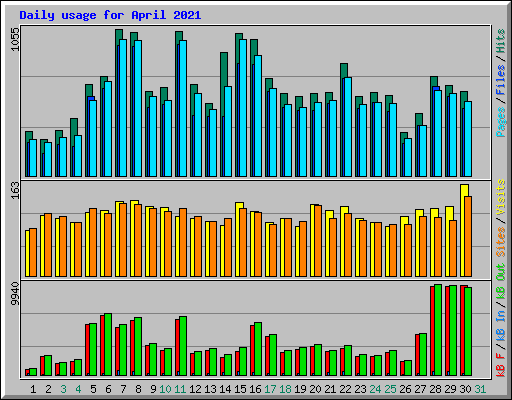Click the Visits legend label
Screen dimensions: 512x400
coord(500,197)
